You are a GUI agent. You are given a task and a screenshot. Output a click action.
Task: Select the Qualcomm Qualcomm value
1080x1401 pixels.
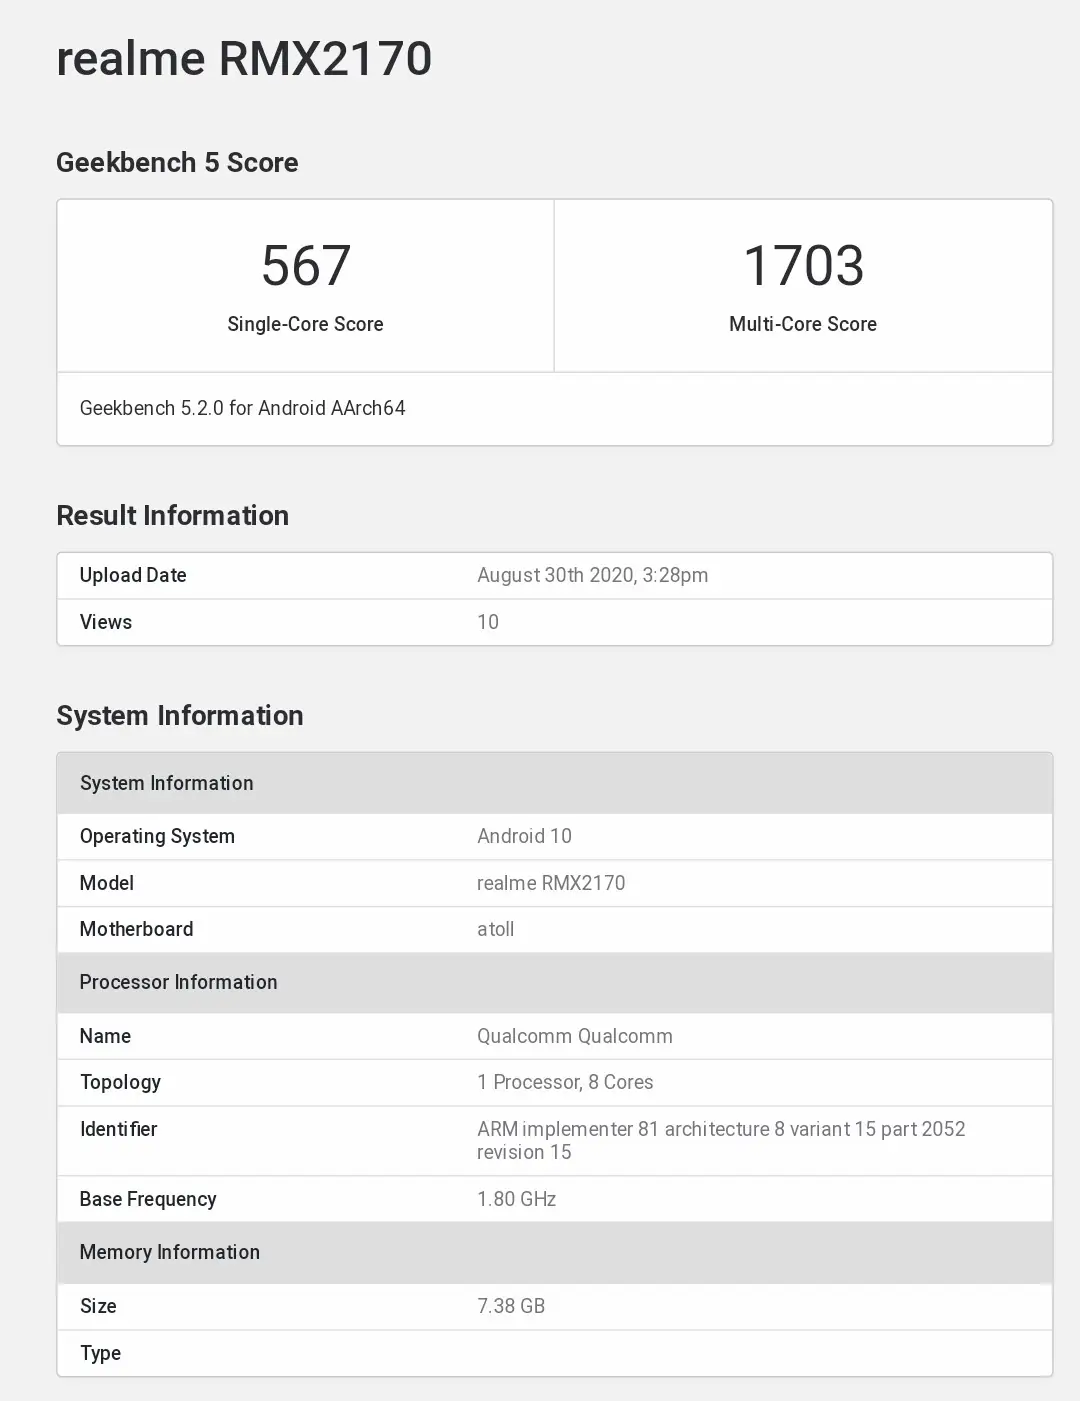(x=575, y=1036)
